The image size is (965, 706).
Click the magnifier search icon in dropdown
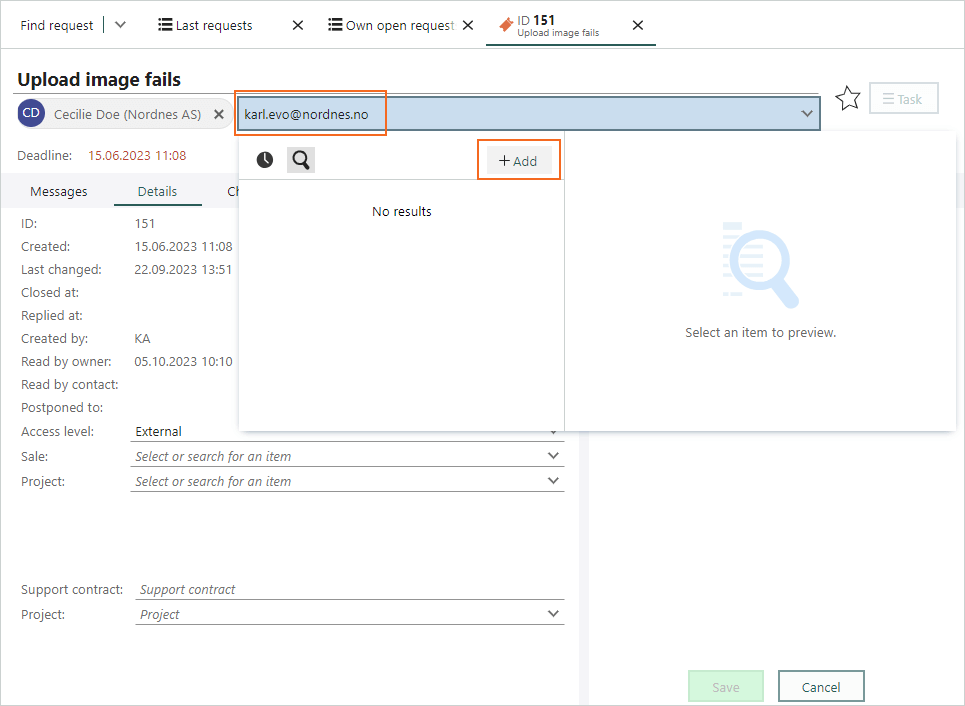[x=301, y=160]
